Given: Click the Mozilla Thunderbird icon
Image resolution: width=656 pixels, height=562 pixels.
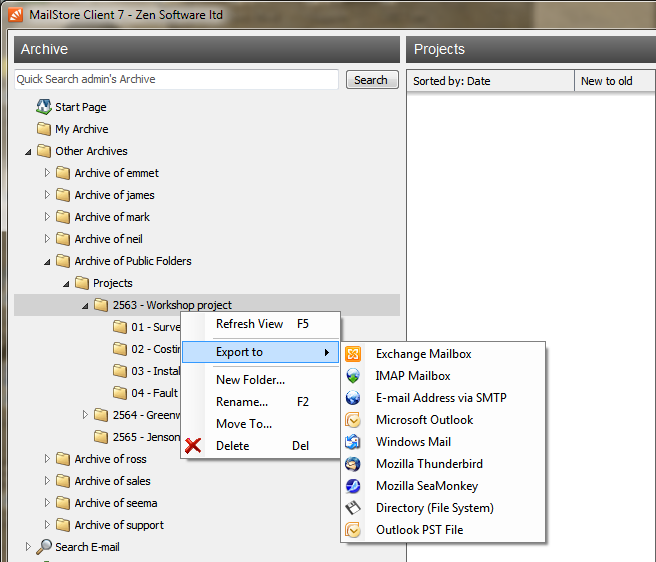Looking at the screenshot, I should (353, 464).
